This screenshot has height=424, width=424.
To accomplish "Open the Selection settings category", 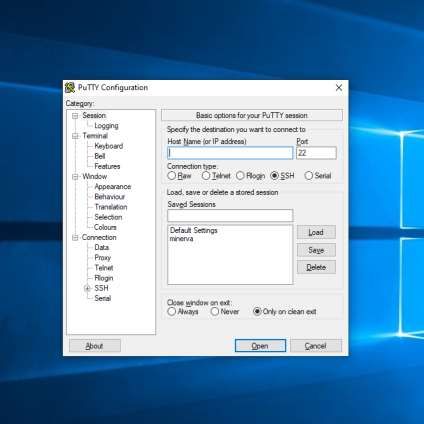I will click(x=108, y=217).
